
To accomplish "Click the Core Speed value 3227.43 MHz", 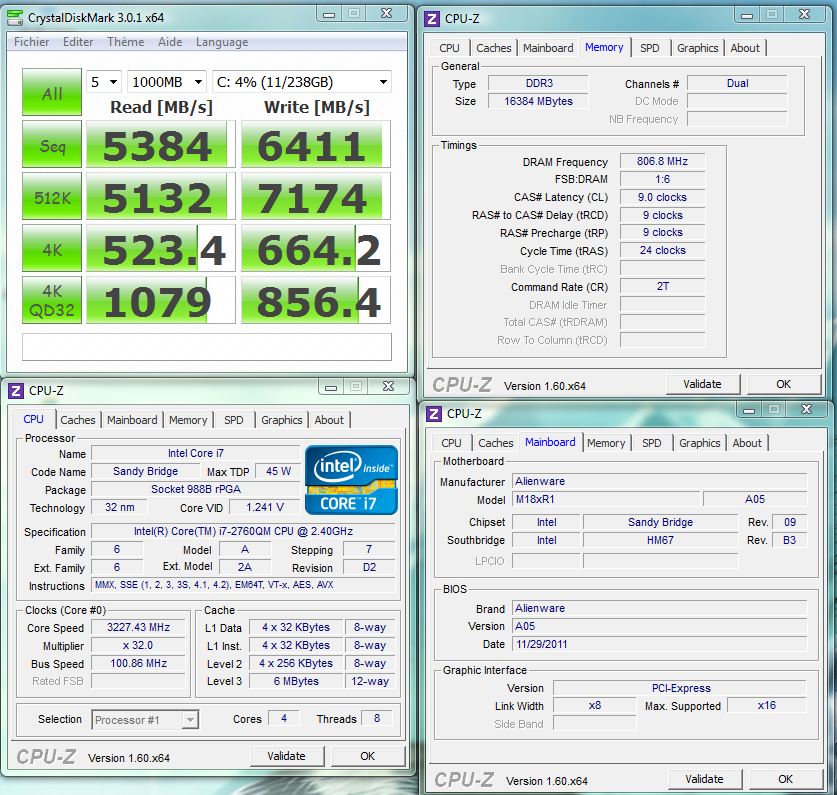I will (138, 627).
